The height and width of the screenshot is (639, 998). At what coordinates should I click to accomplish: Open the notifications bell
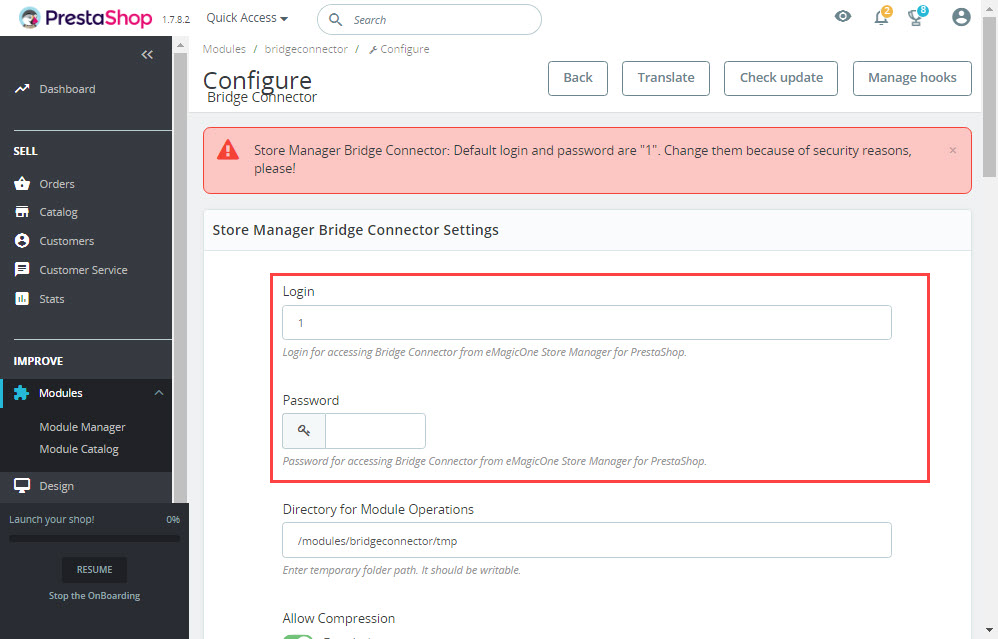tap(882, 17)
